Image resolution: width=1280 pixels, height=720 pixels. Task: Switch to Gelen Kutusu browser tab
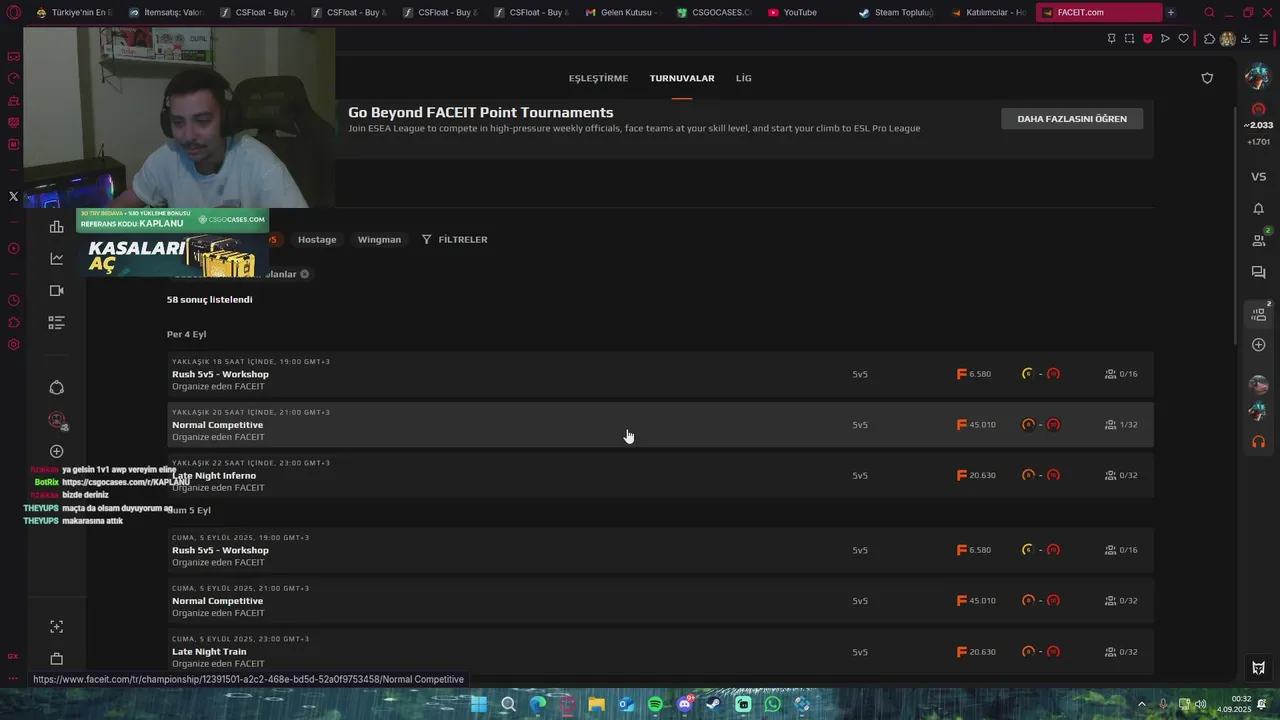pyautogui.click(x=622, y=13)
